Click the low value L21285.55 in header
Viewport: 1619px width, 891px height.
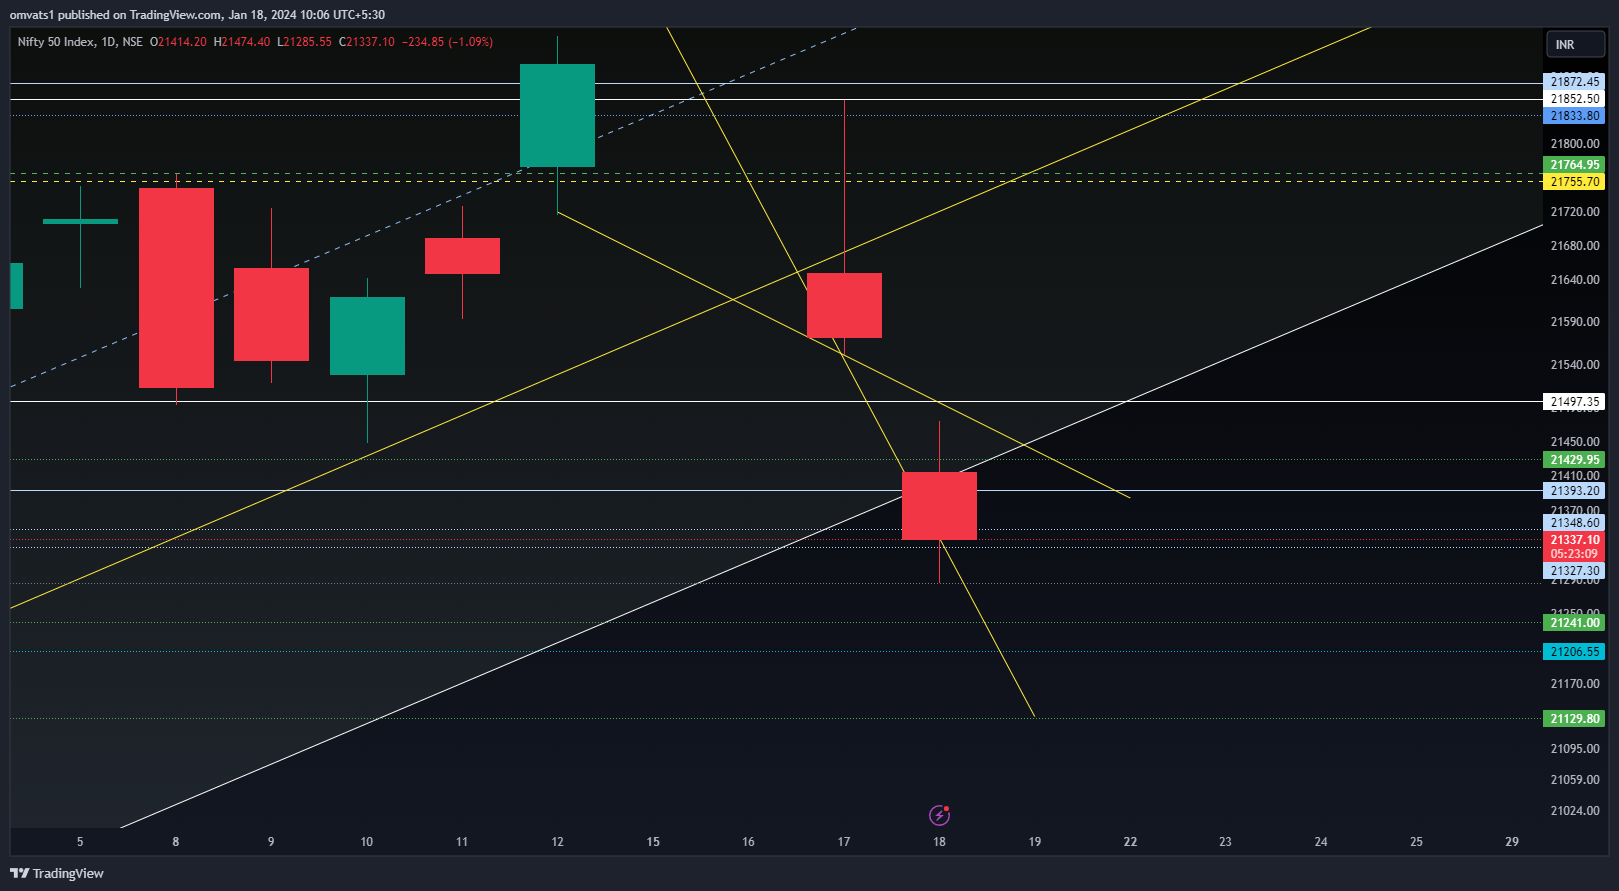305,42
